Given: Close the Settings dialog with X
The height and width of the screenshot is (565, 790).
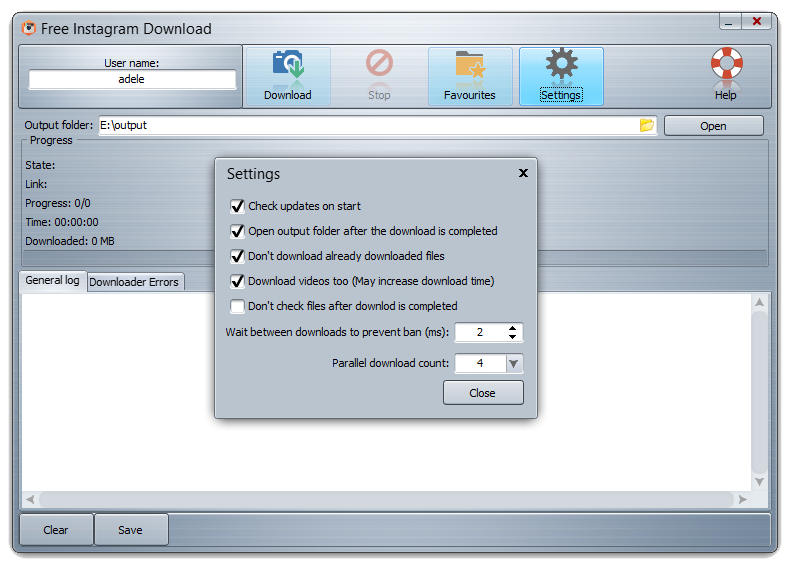Looking at the screenshot, I should pos(523,173).
